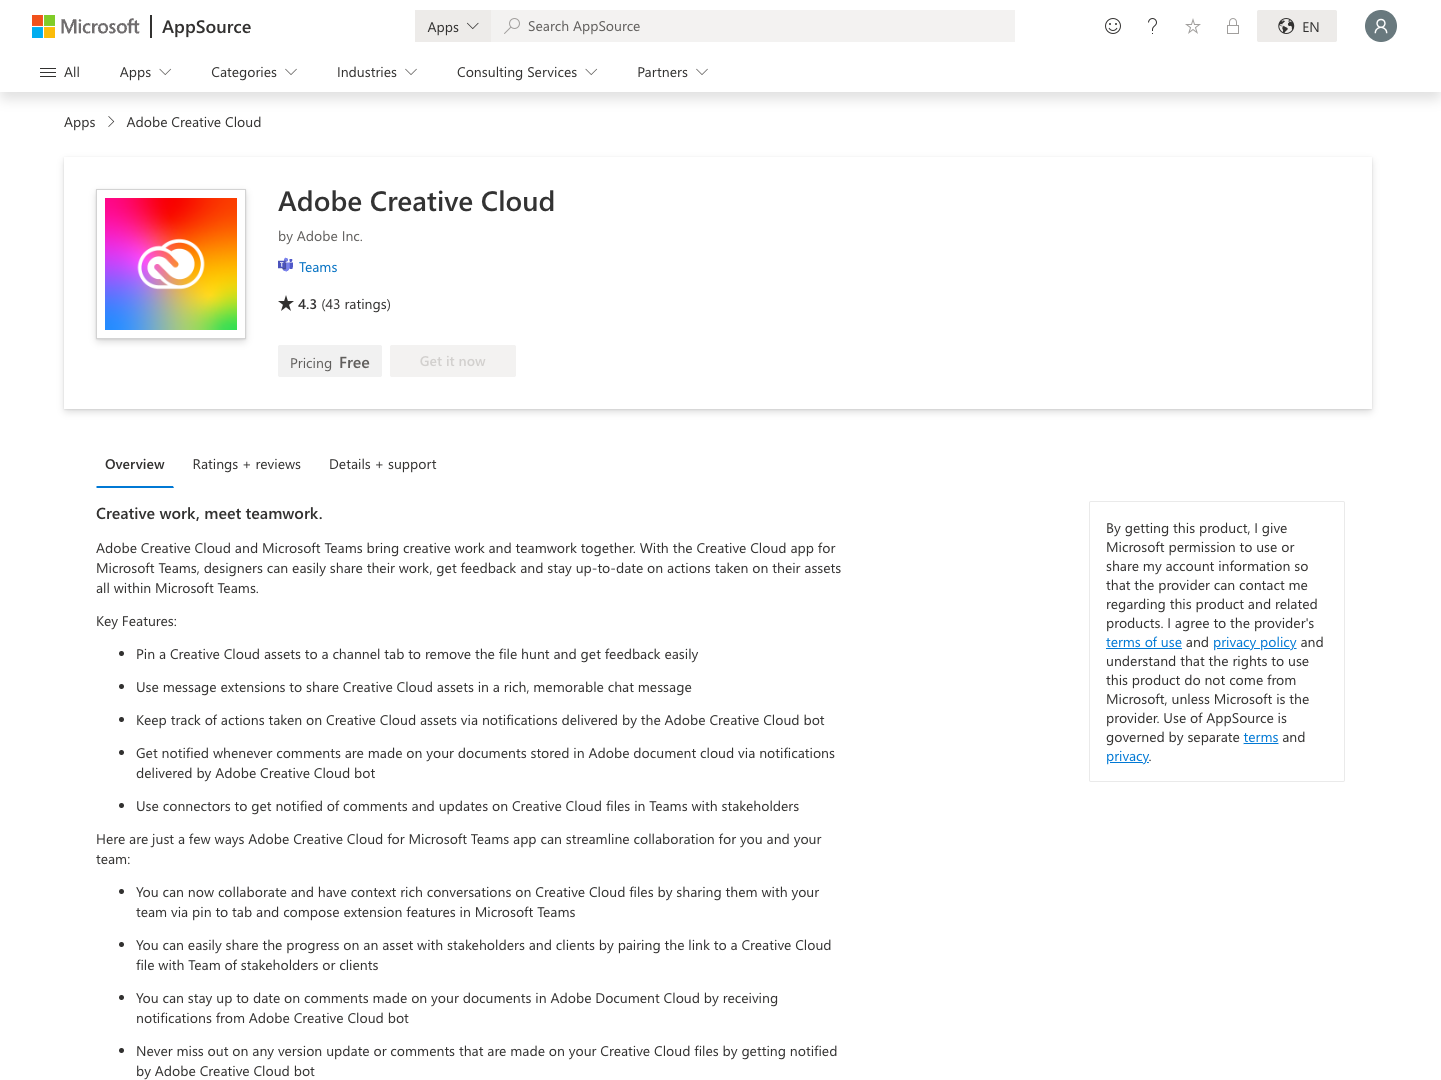The height and width of the screenshot is (1080, 1441).
Task: Open the smiley feedback icon
Action: [1113, 26]
